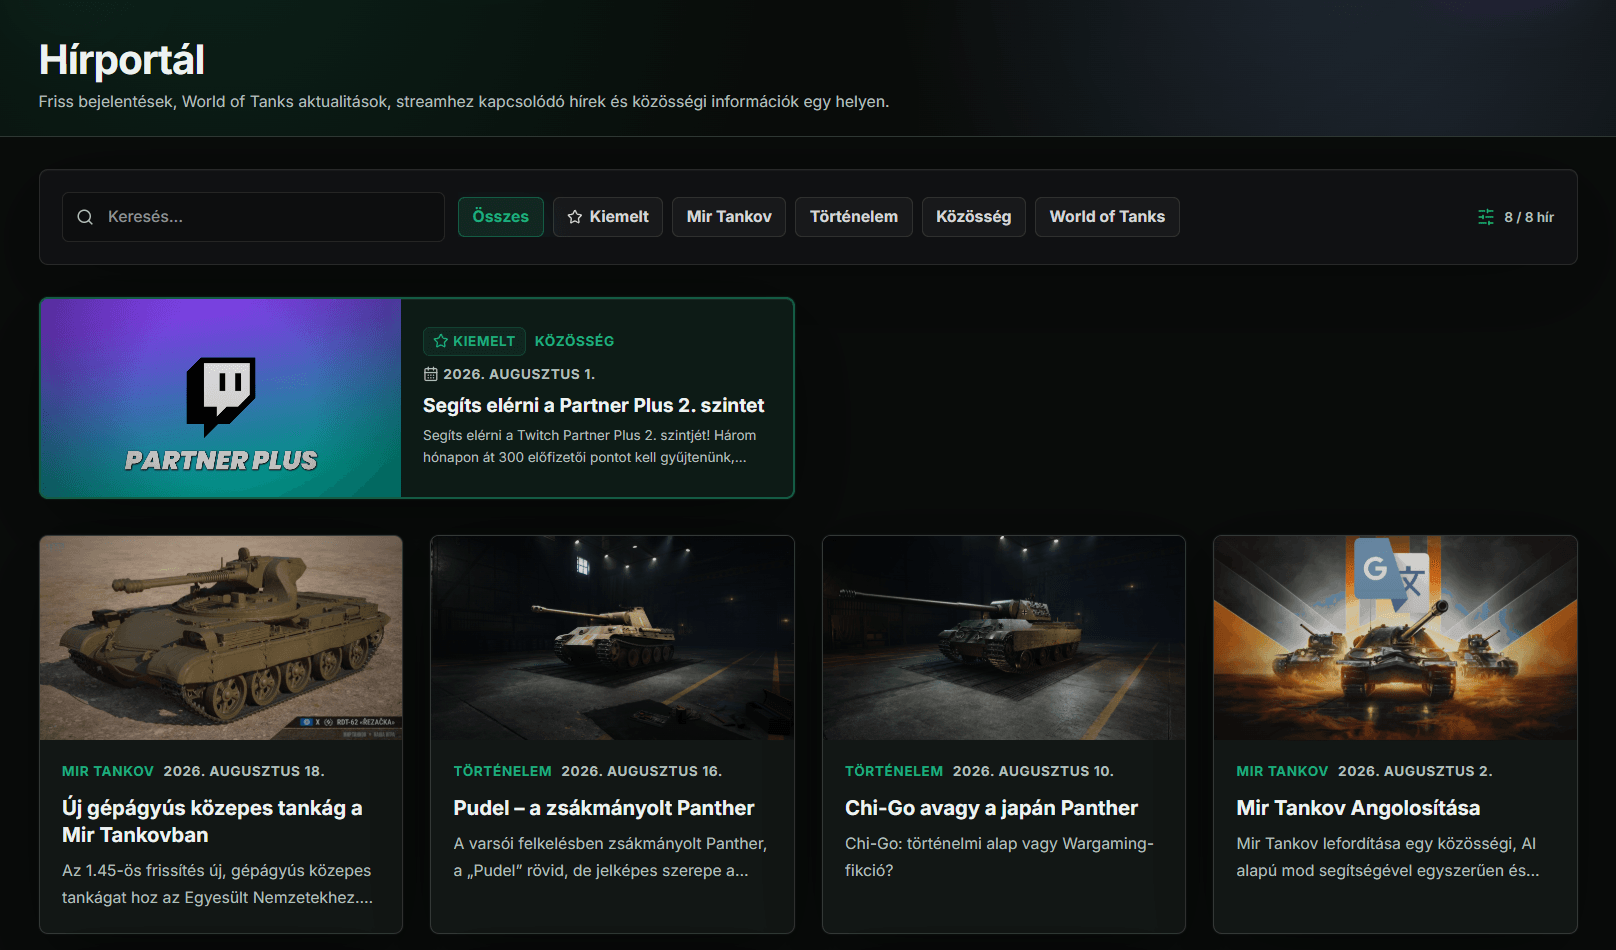The width and height of the screenshot is (1616, 950).
Task: Click TÖRTÉNELEM tag on augusztus 16. card
Action: [502, 771]
